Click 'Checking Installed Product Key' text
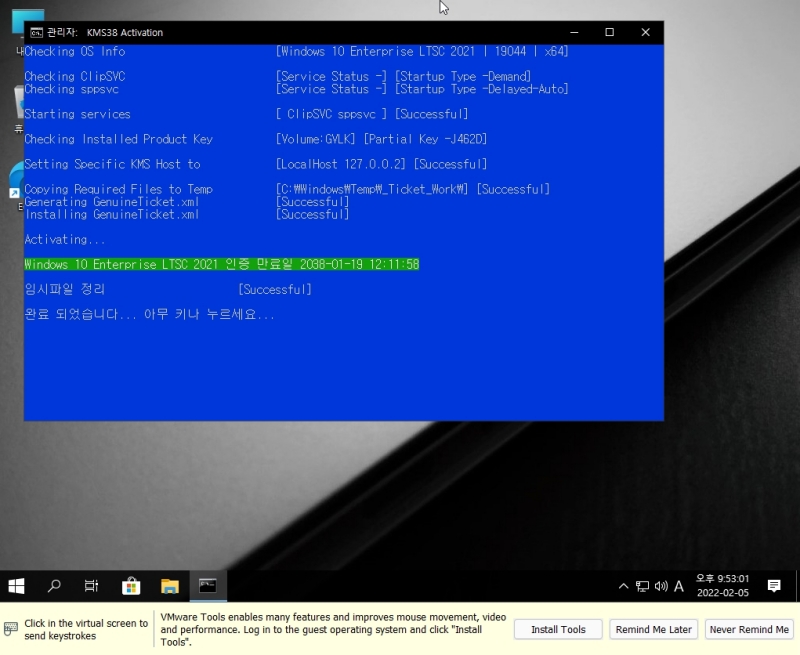Image resolution: width=800 pixels, height=655 pixels. 118,139
